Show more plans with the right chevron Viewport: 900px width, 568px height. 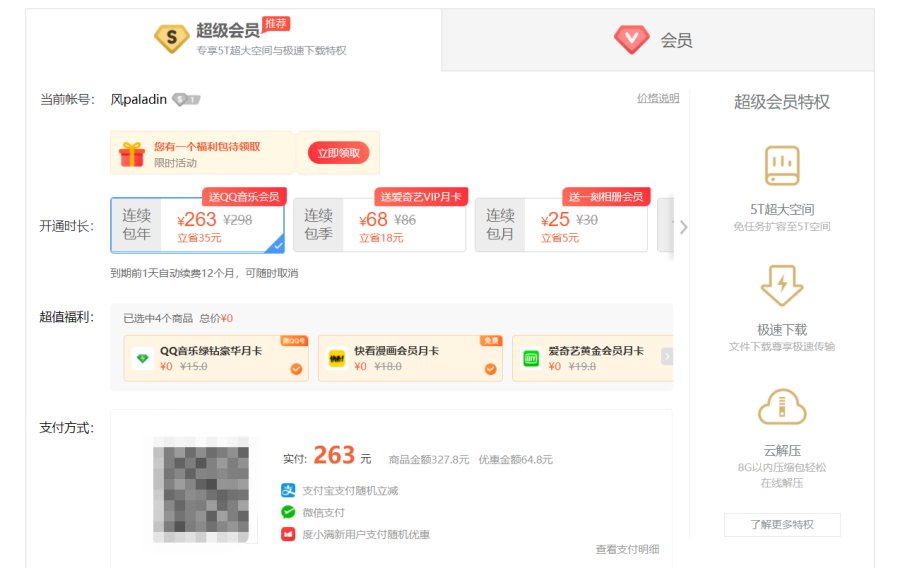(x=683, y=227)
